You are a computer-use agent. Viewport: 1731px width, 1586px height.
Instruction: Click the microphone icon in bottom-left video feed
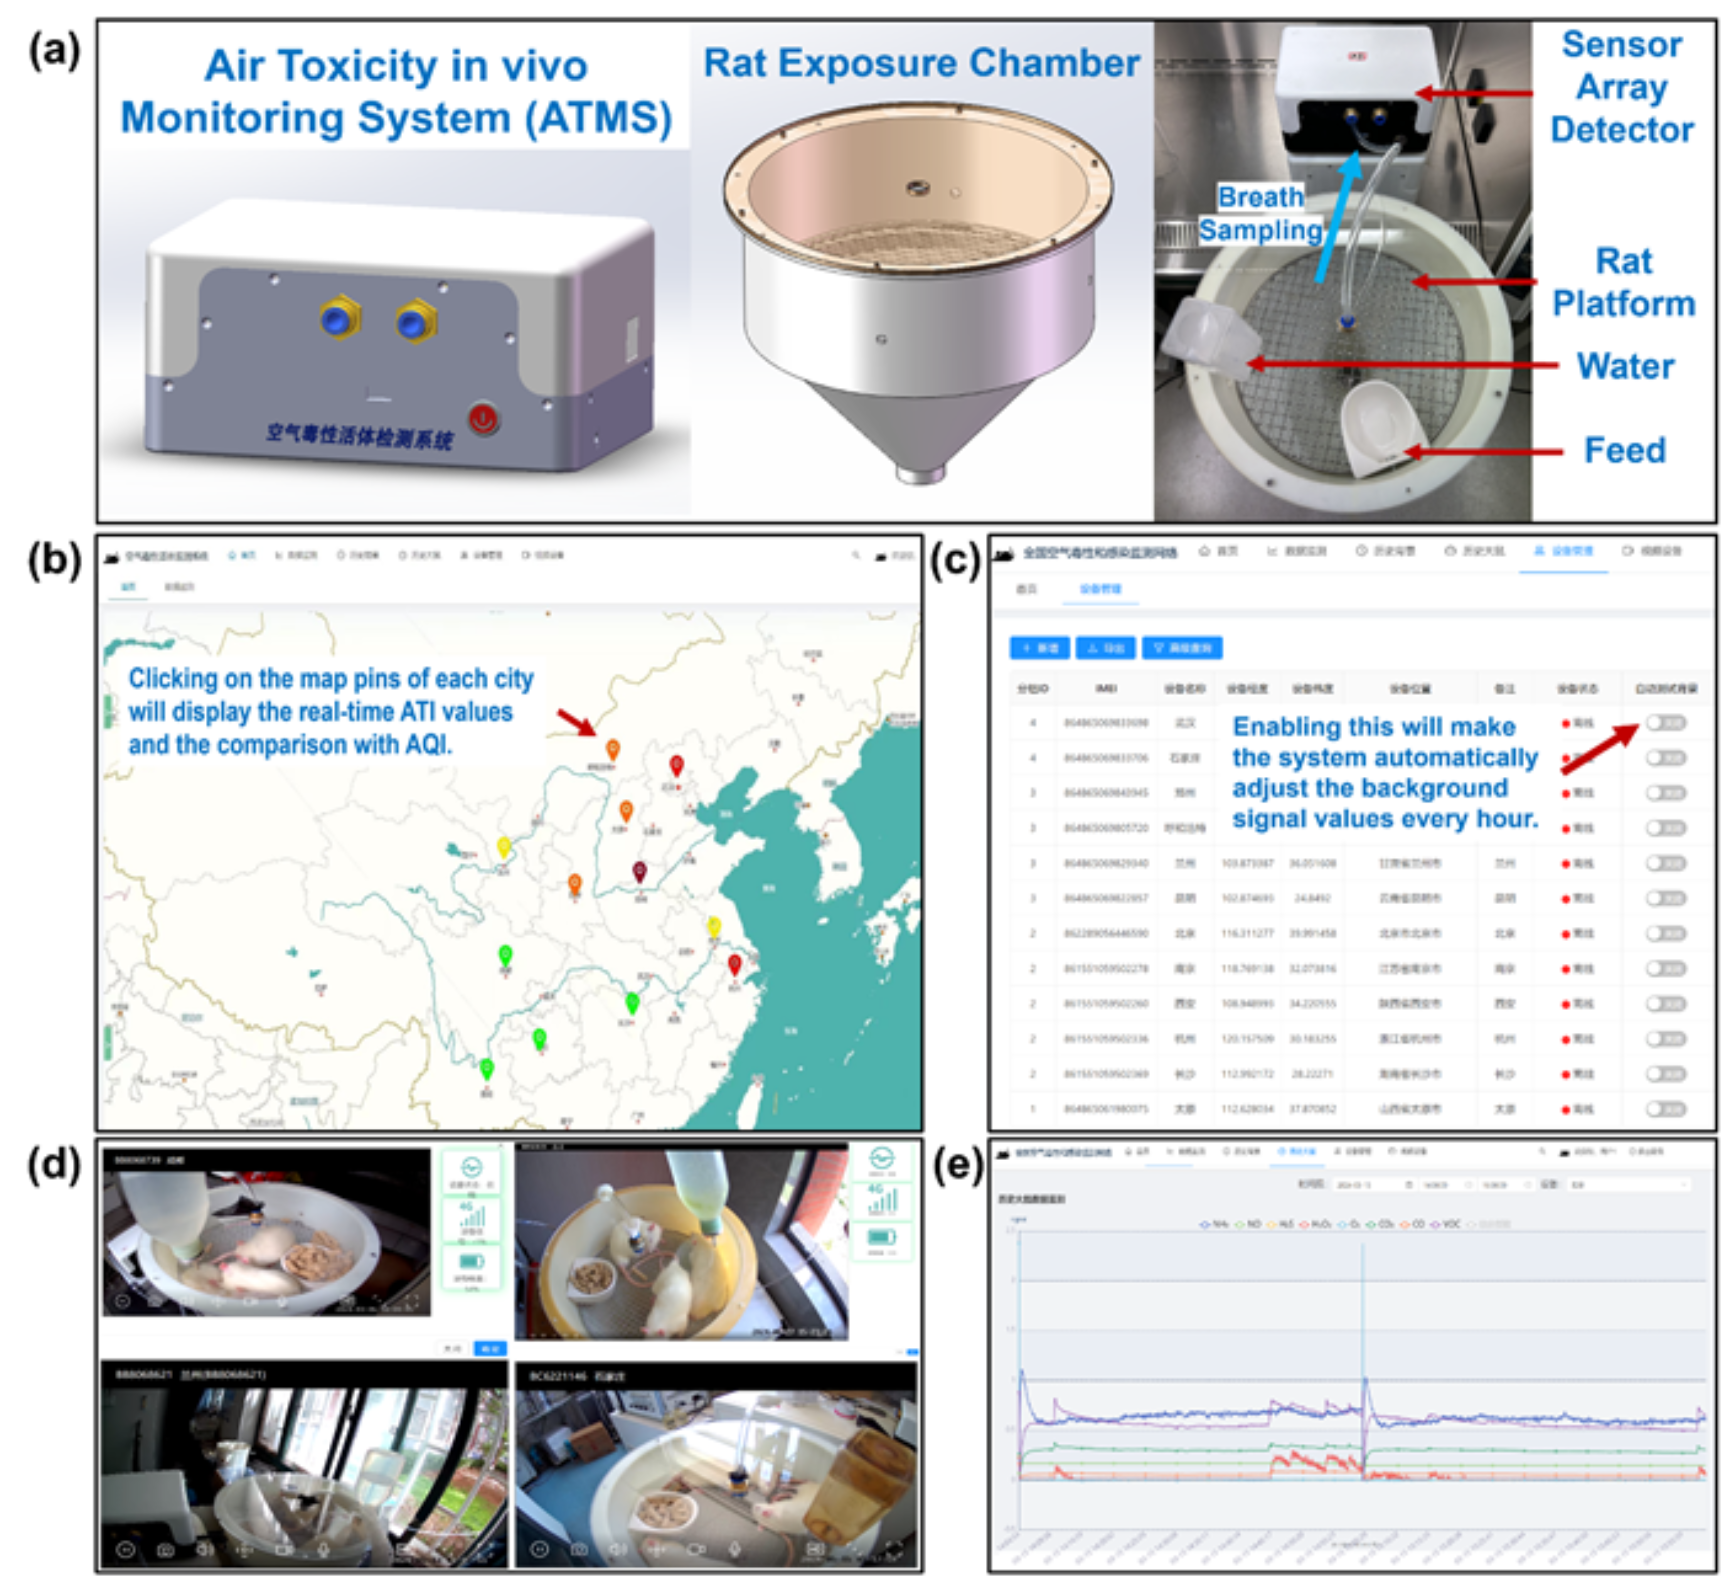(324, 1549)
